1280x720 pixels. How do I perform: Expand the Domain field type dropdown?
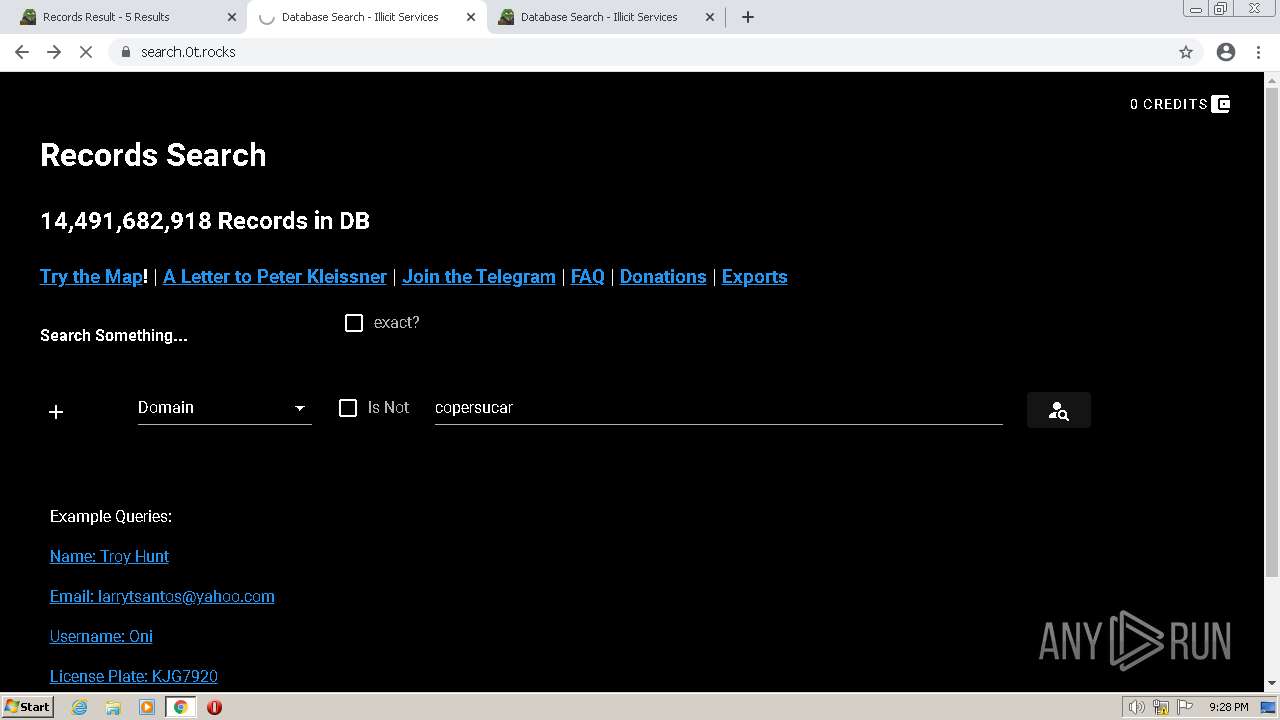224,408
